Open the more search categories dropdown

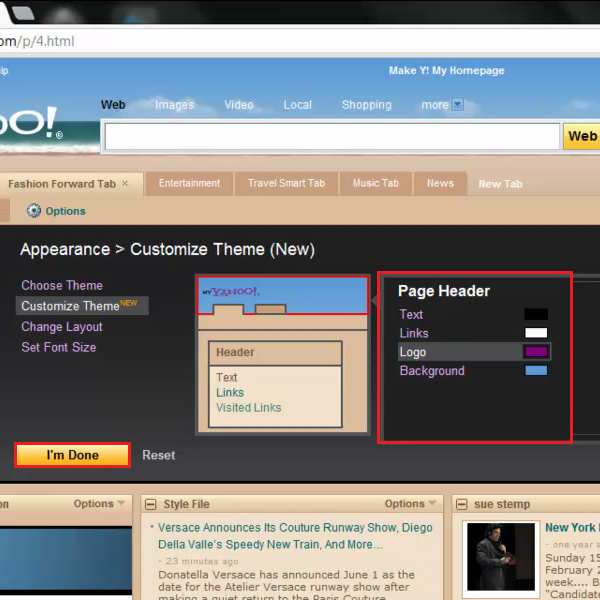tap(458, 104)
